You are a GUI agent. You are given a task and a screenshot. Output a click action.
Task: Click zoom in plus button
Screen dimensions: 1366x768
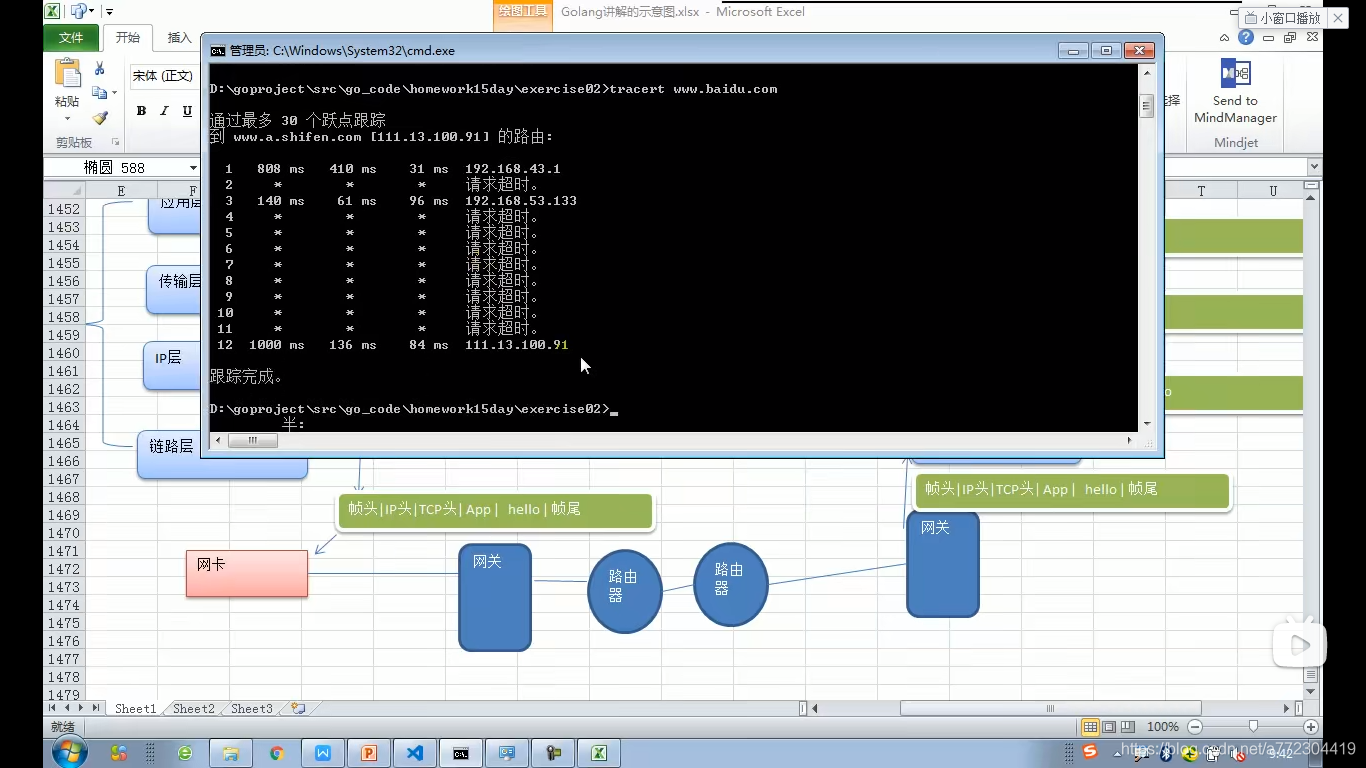1311,727
